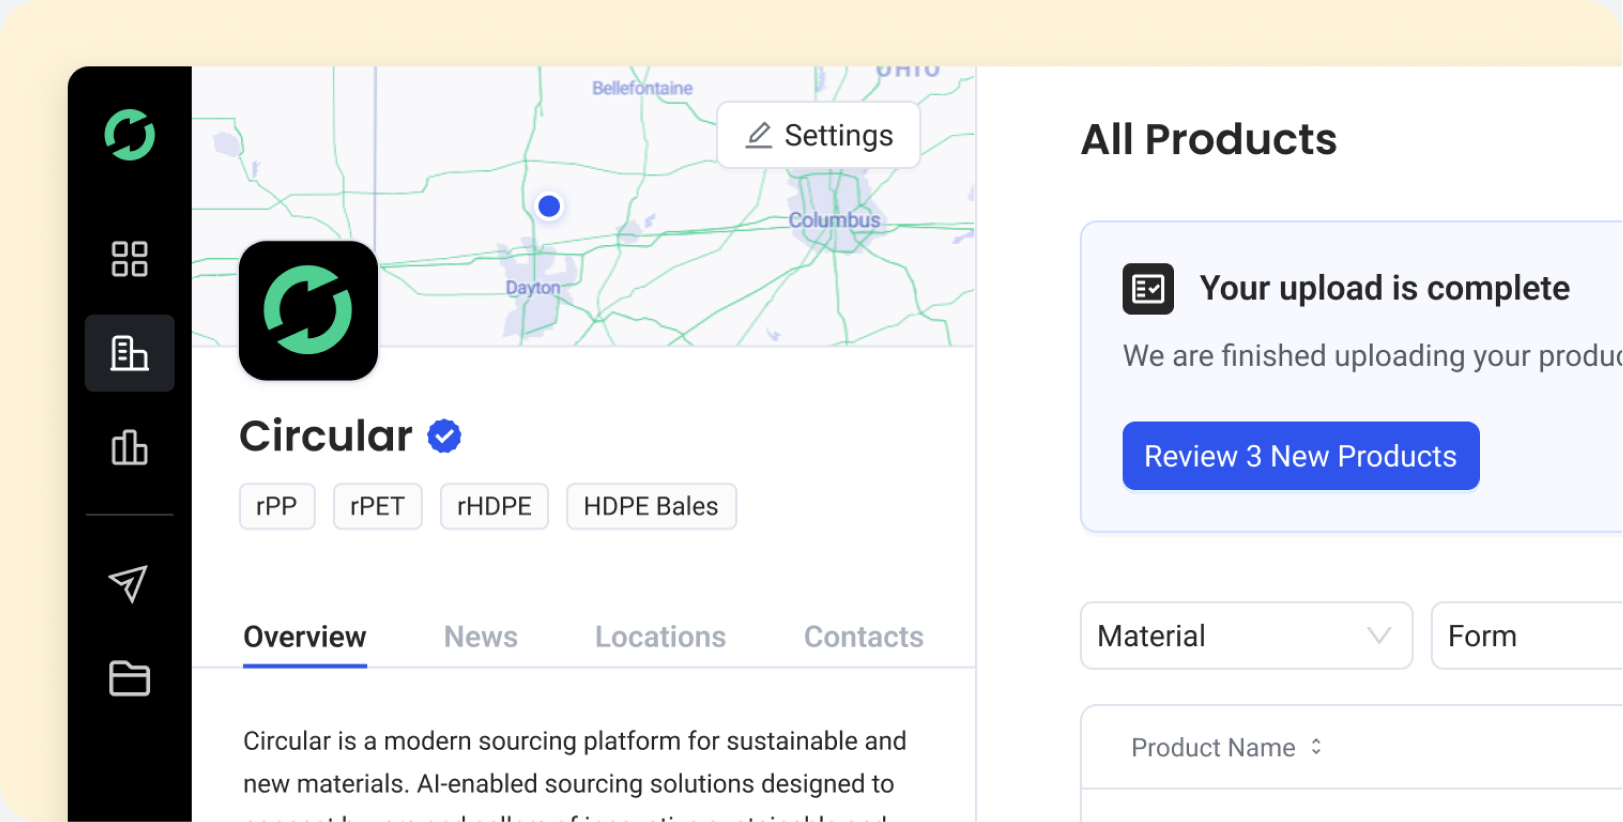Click Review 3 New Products button

(1300, 456)
